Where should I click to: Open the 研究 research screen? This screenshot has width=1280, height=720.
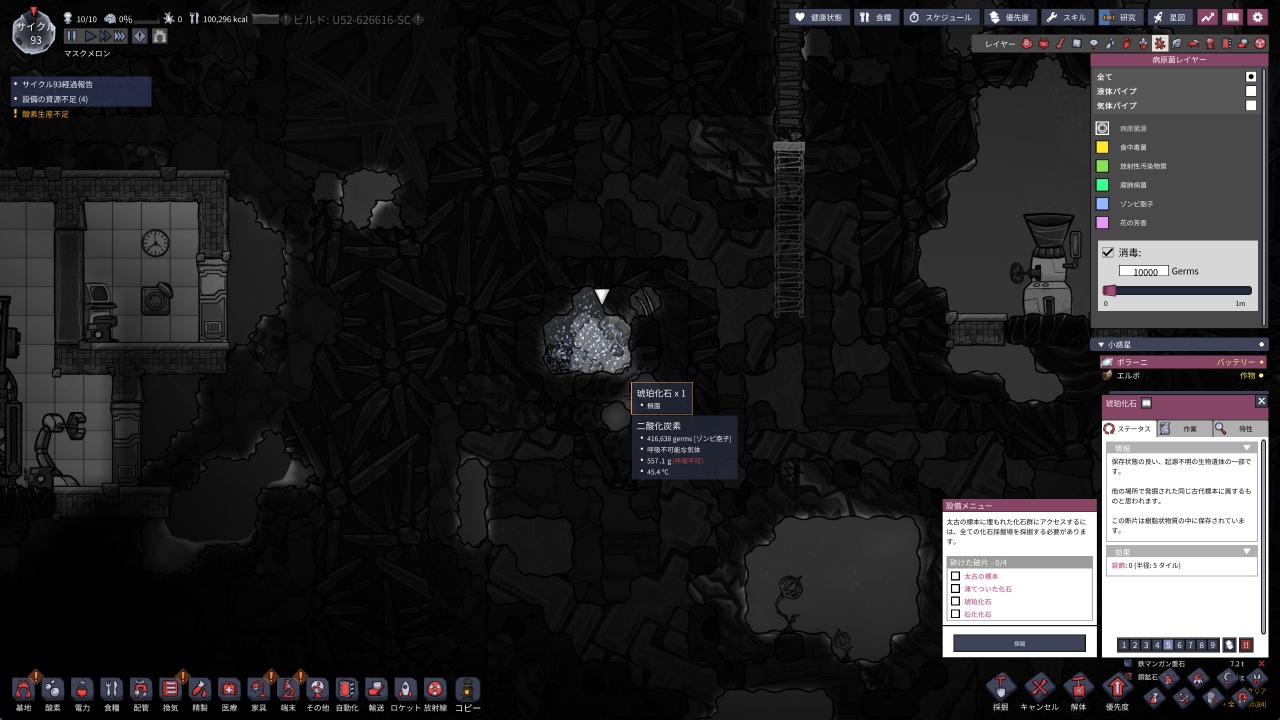tap(1119, 17)
